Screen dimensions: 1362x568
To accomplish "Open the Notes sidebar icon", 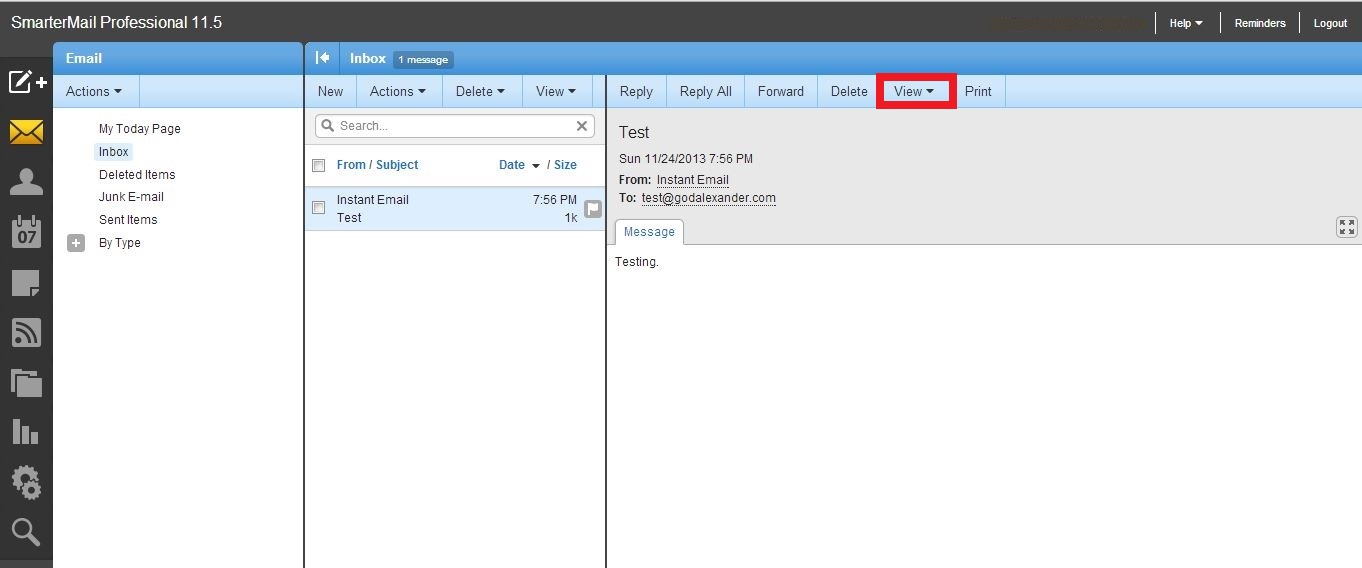I will (x=27, y=283).
